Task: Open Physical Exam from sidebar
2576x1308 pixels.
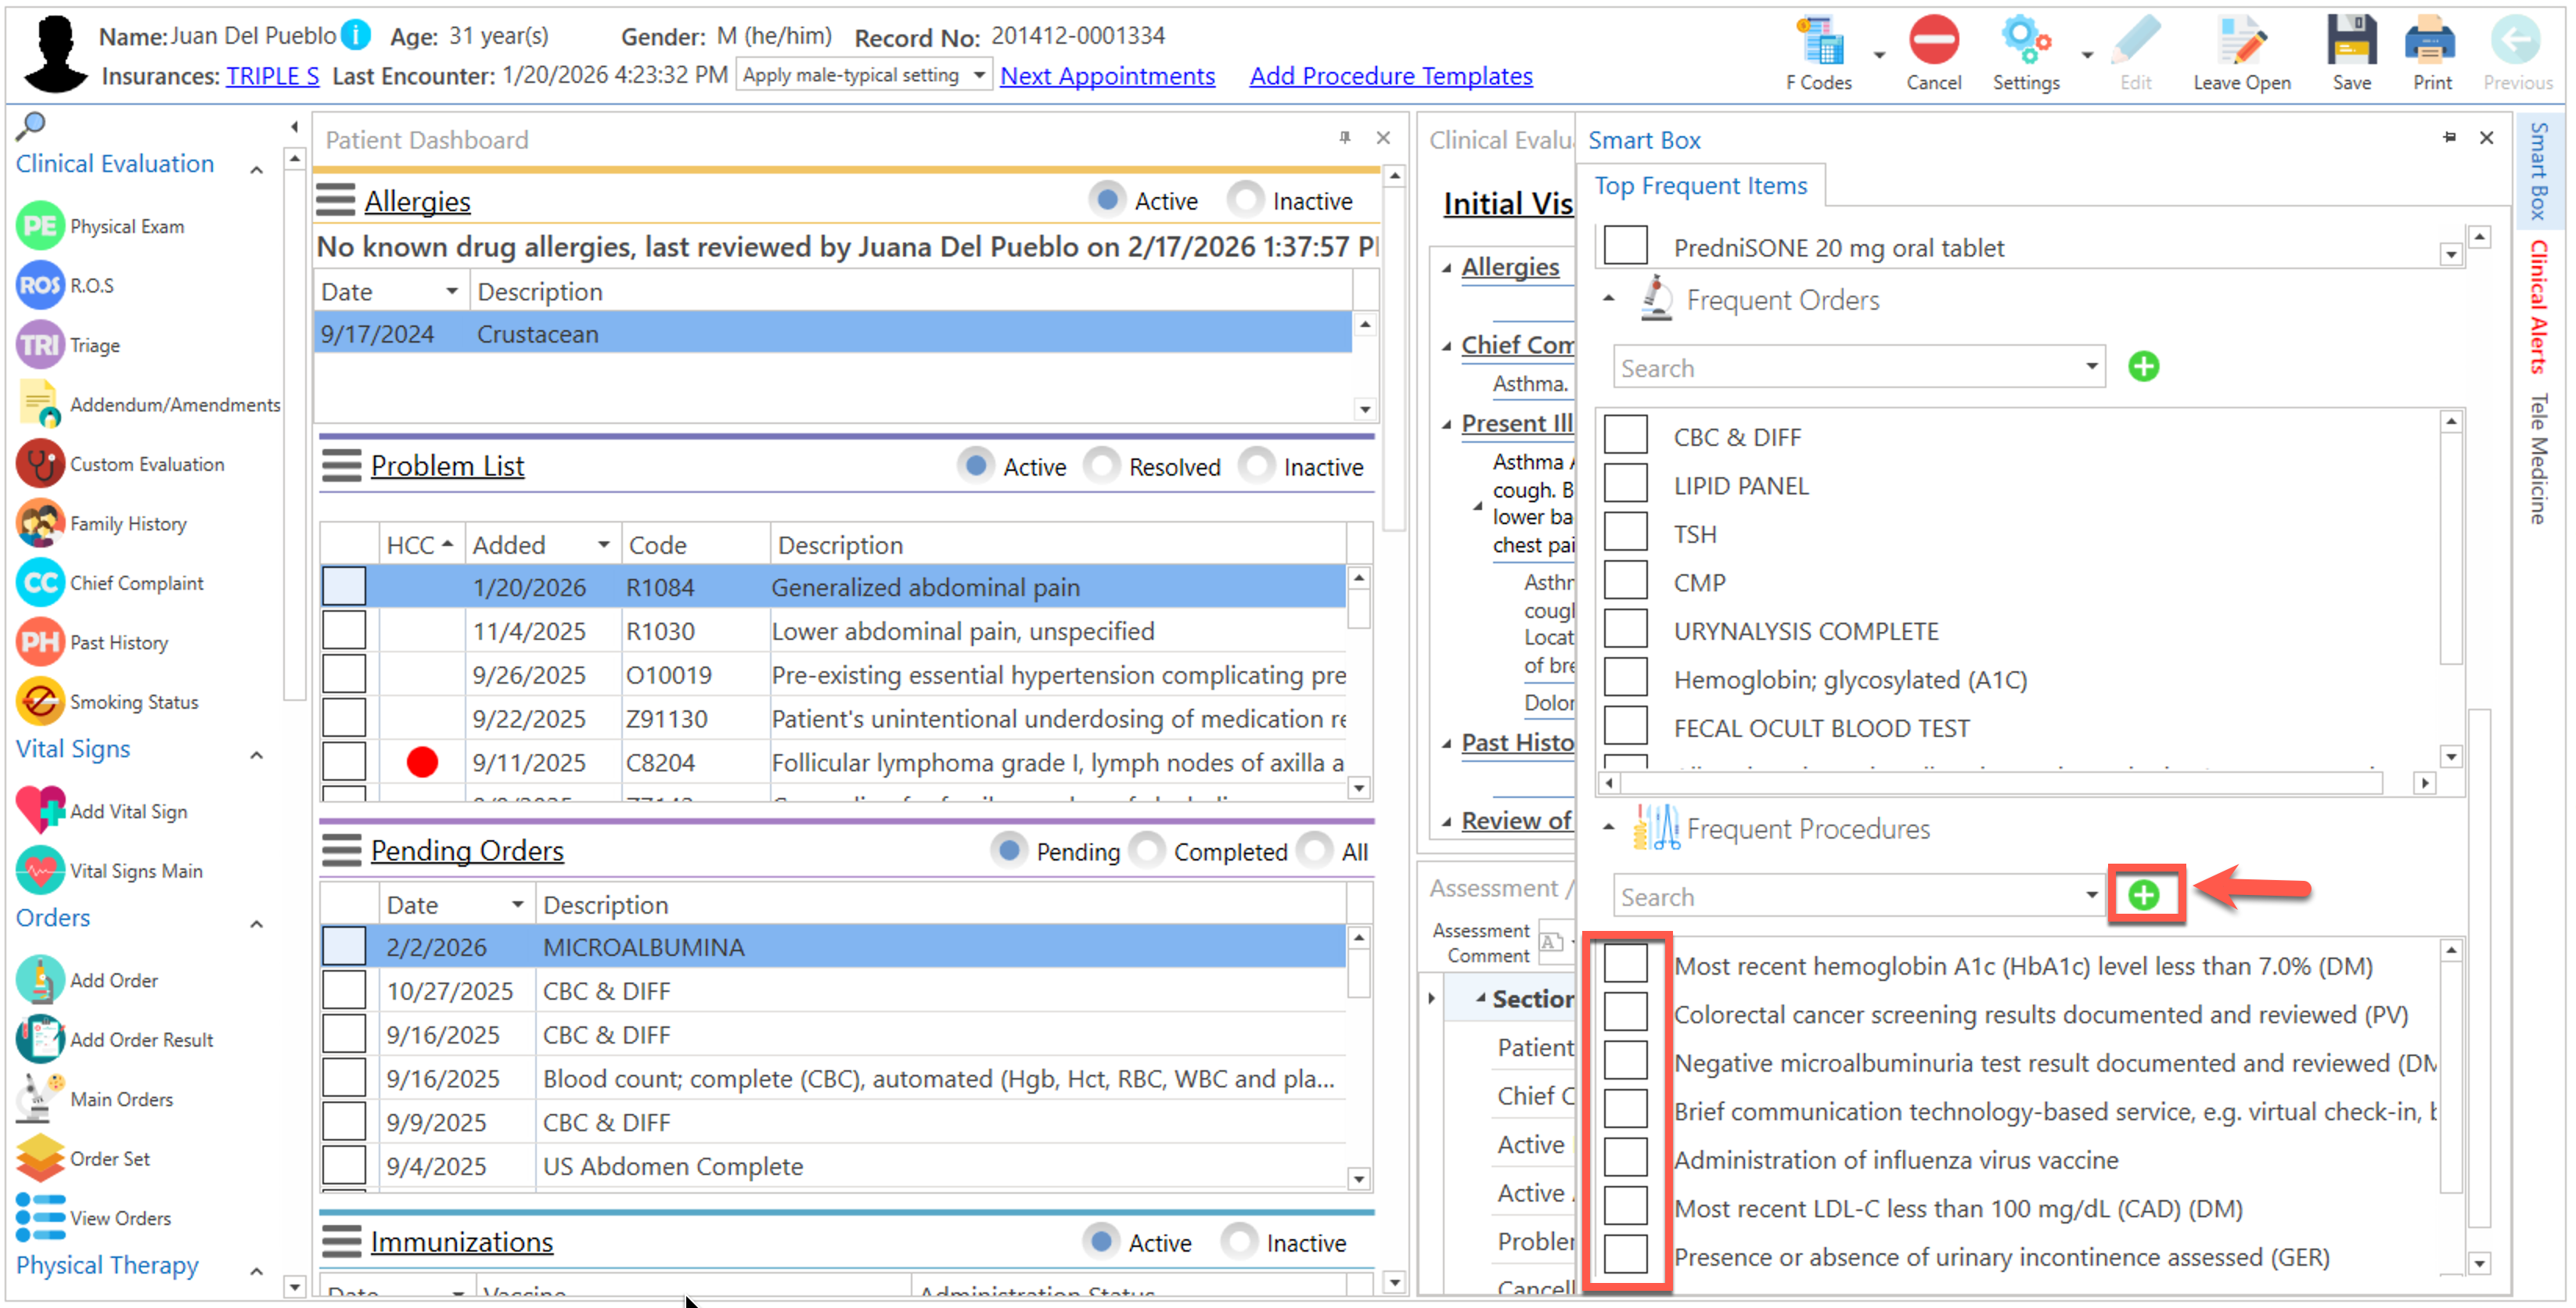Action: [40, 226]
